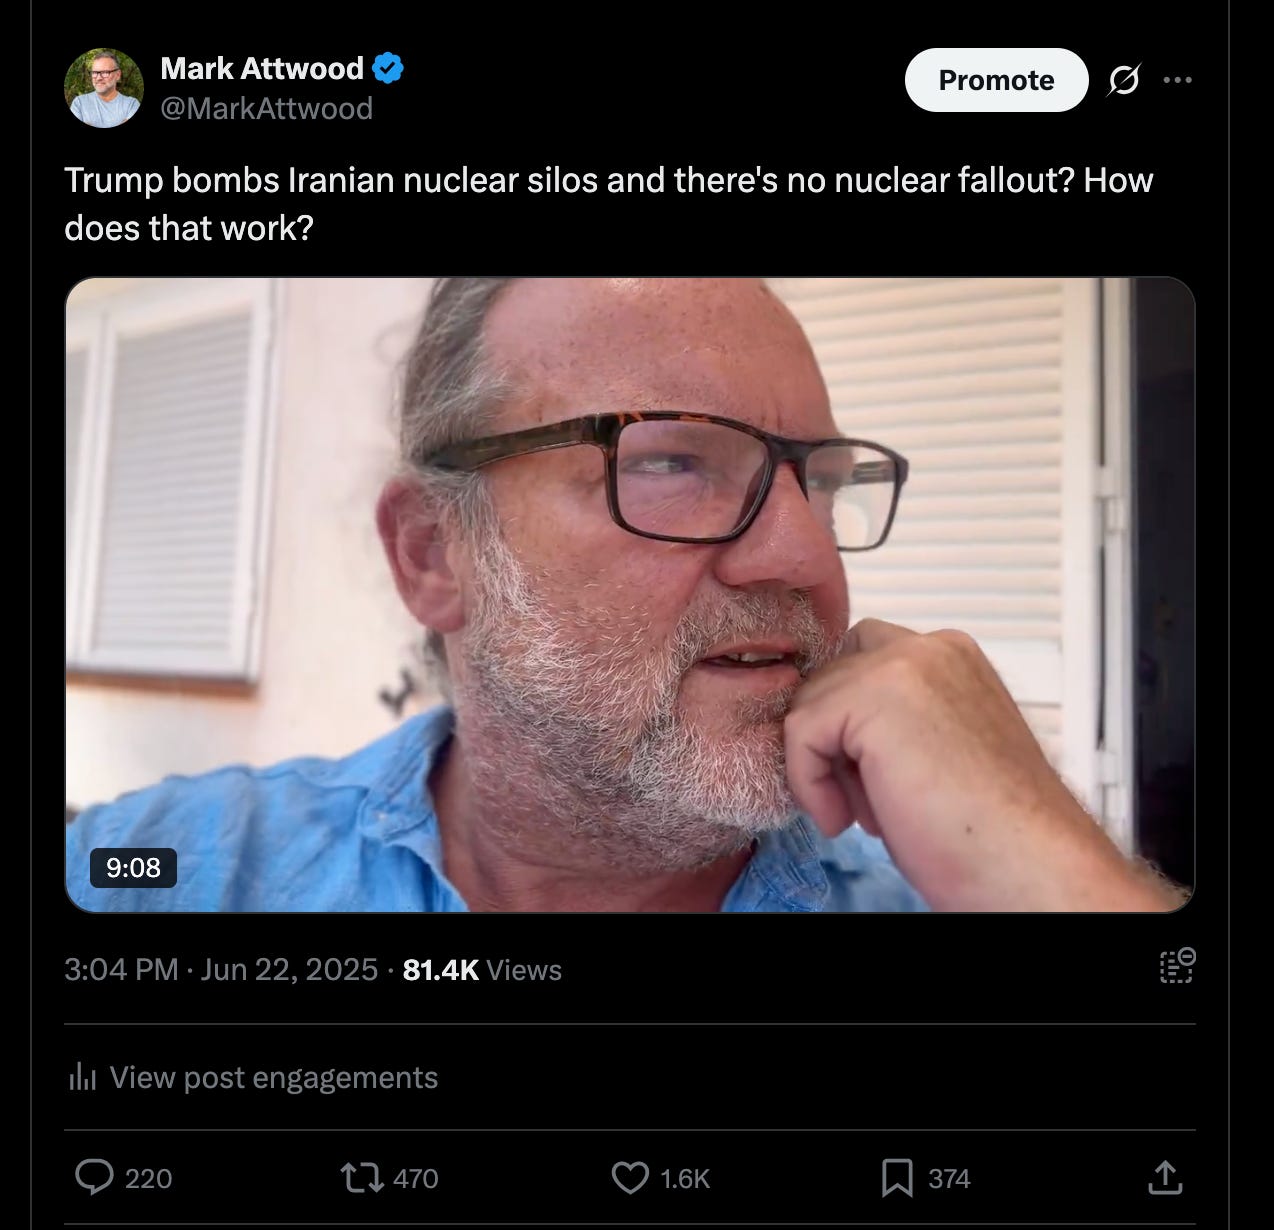This screenshot has width=1274, height=1230.
Task: Open Mark Attwood's profile avatar
Action: [103, 88]
